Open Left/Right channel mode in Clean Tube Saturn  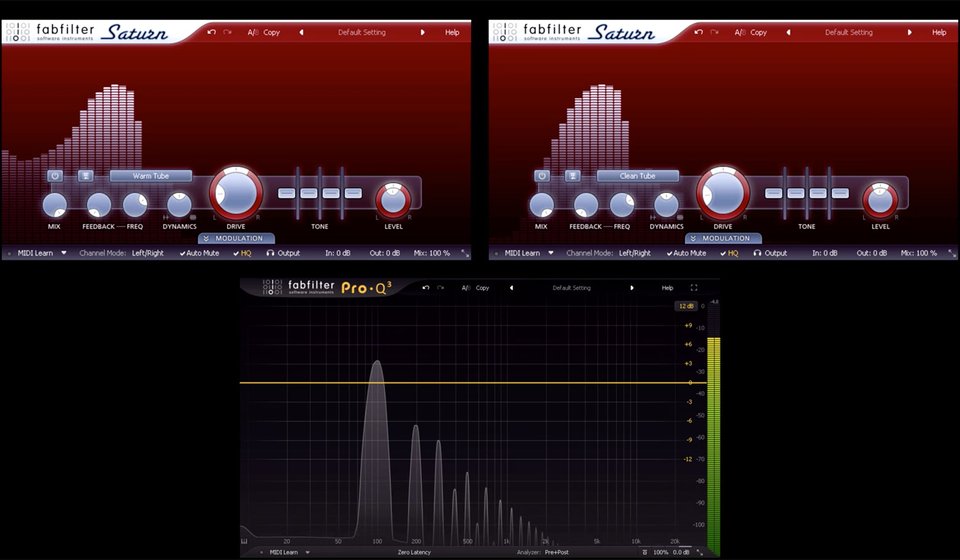[x=635, y=253]
